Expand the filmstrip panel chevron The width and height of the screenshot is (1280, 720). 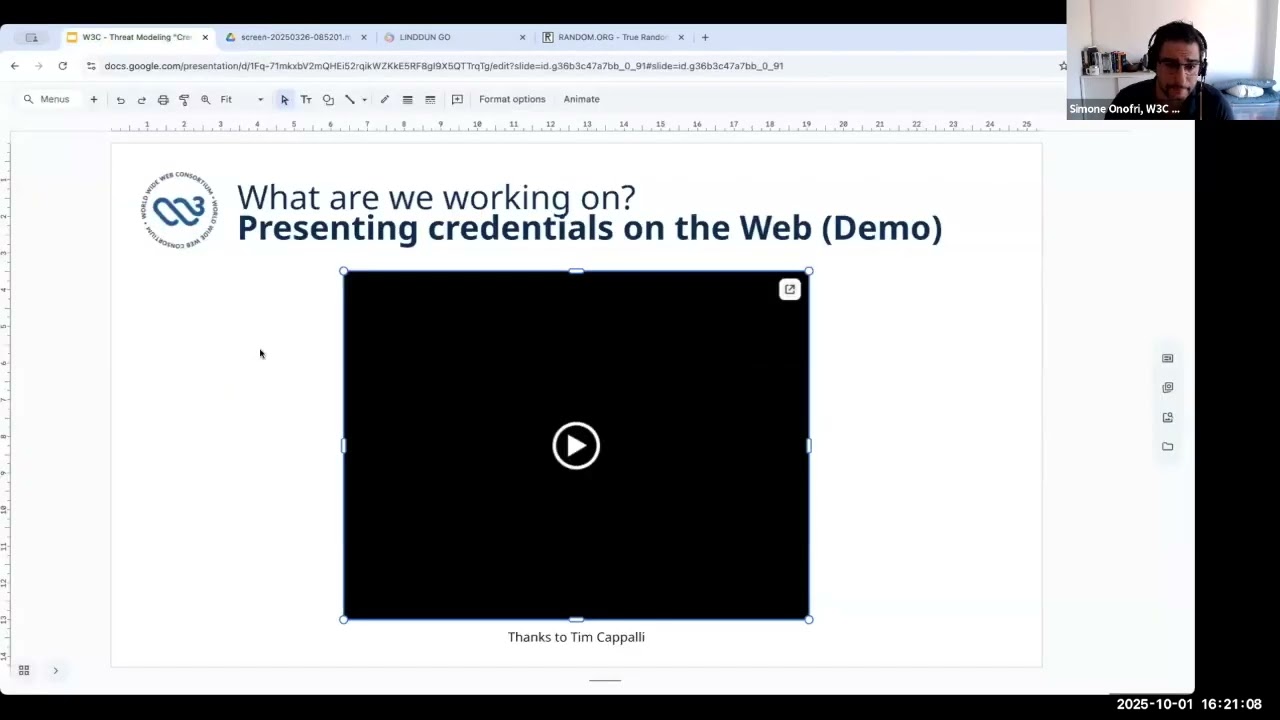pyautogui.click(x=55, y=670)
